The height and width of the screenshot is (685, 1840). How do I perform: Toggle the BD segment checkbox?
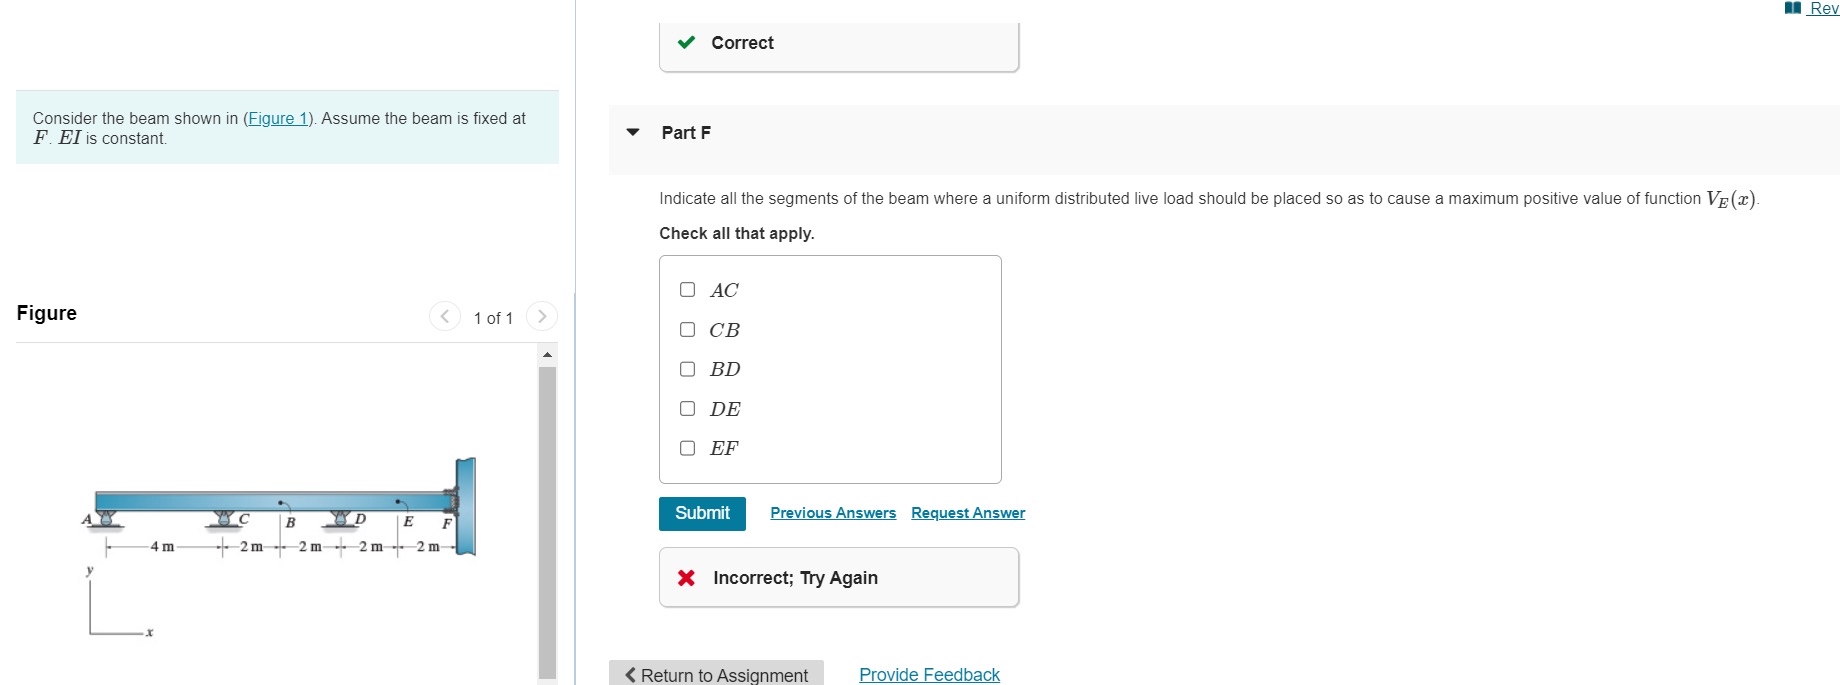pyautogui.click(x=687, y=368)
